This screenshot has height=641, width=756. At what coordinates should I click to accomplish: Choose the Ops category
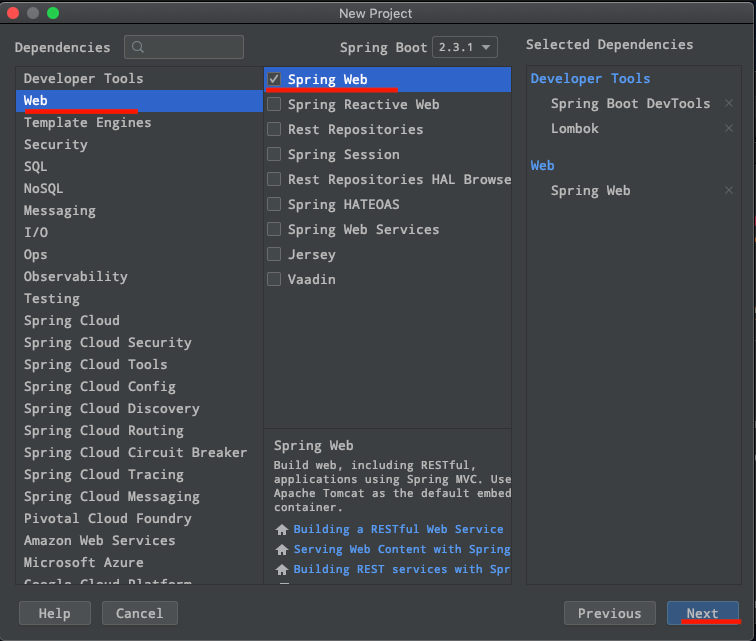point(139,255)
